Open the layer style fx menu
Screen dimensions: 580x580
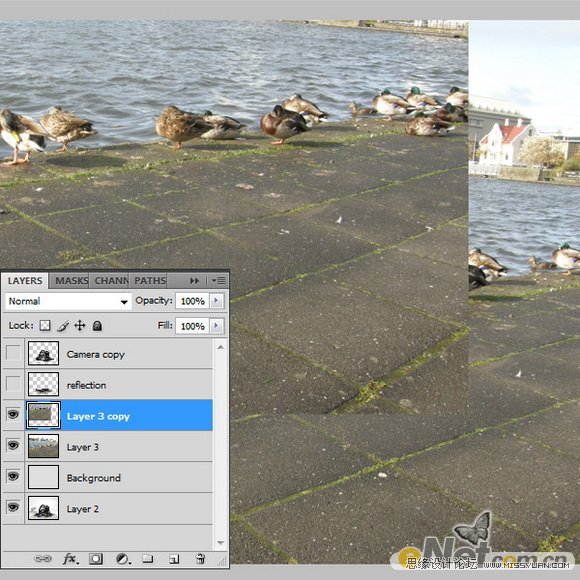[70, 559]
